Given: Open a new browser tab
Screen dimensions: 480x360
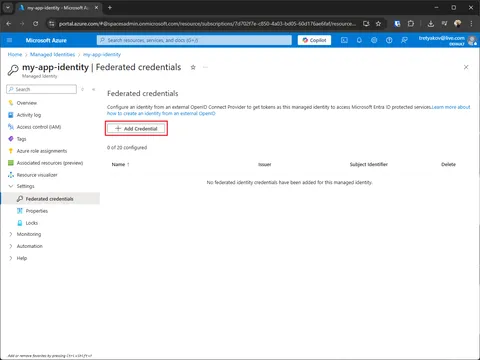Looking at the screenshot, I should (x=110, y=7).
